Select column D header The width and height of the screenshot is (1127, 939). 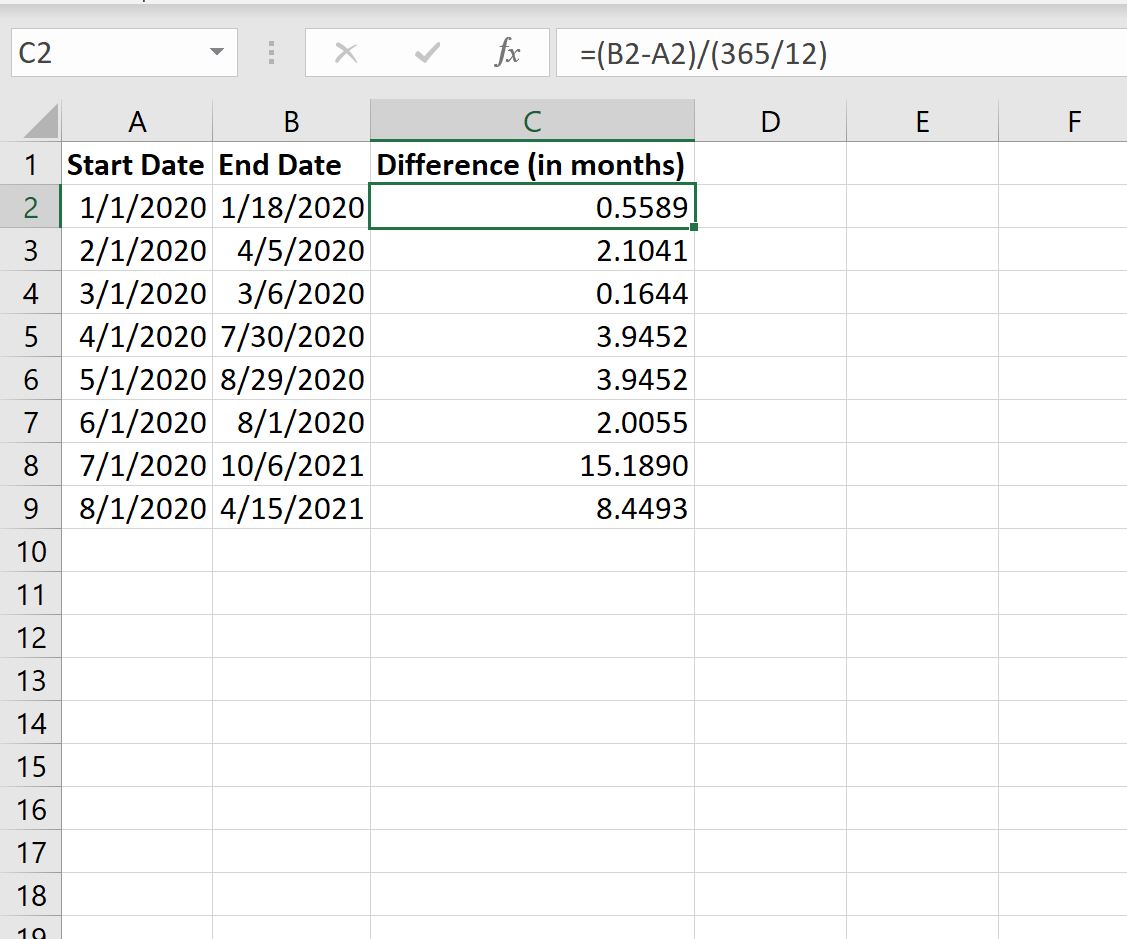click(x=769, y=122)
